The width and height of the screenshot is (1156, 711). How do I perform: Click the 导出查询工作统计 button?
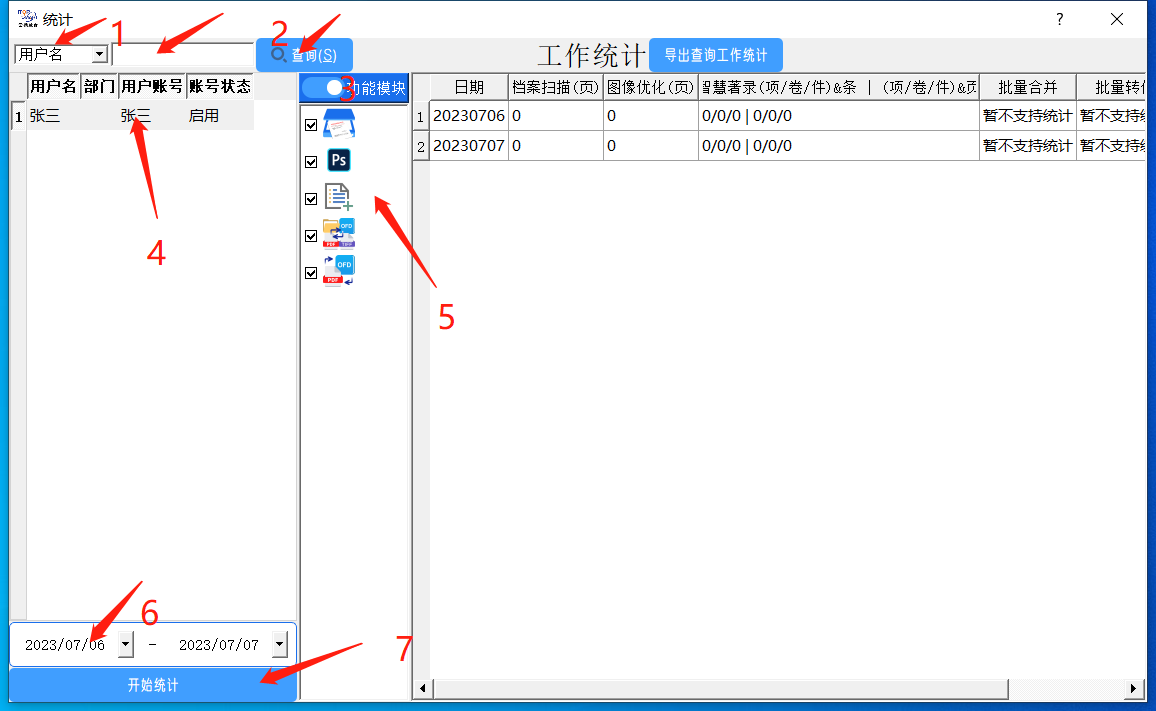(715, 55)
